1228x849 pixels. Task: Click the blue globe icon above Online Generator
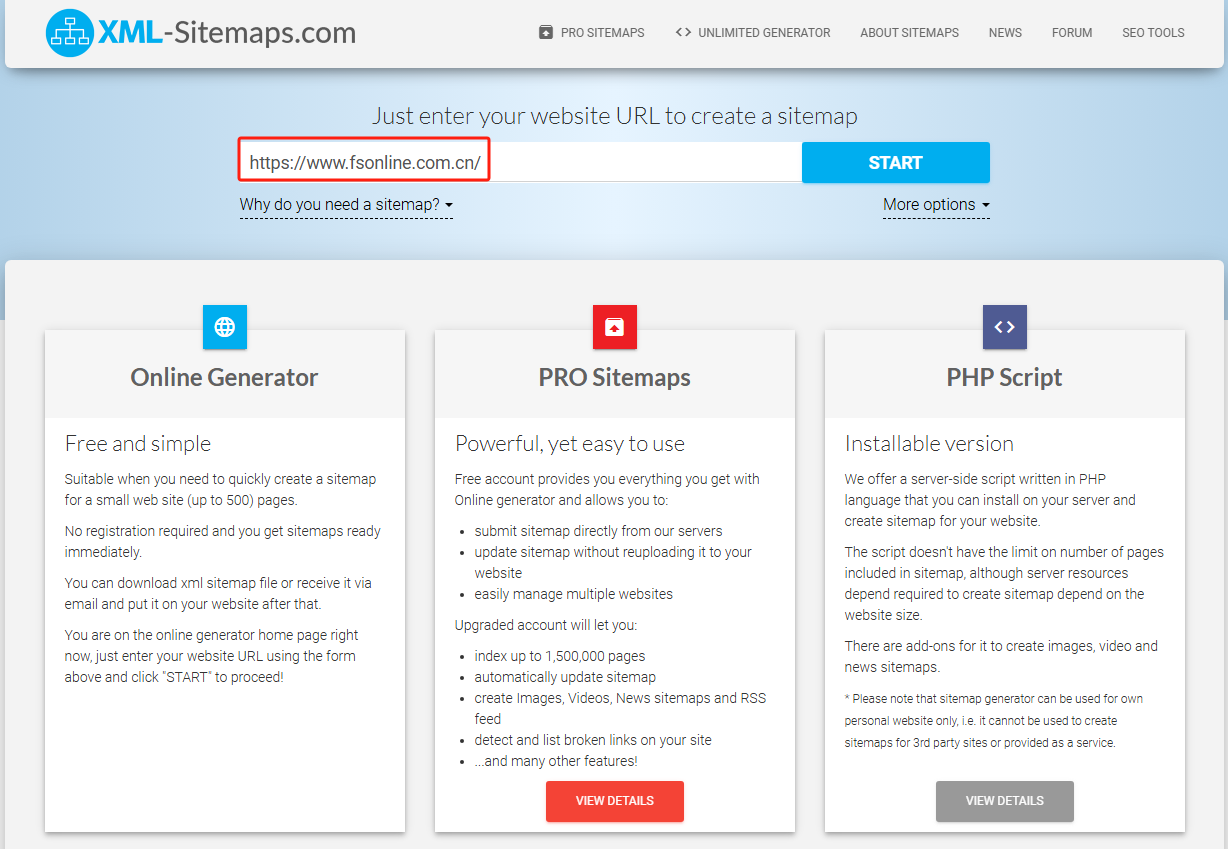[225, 327]
